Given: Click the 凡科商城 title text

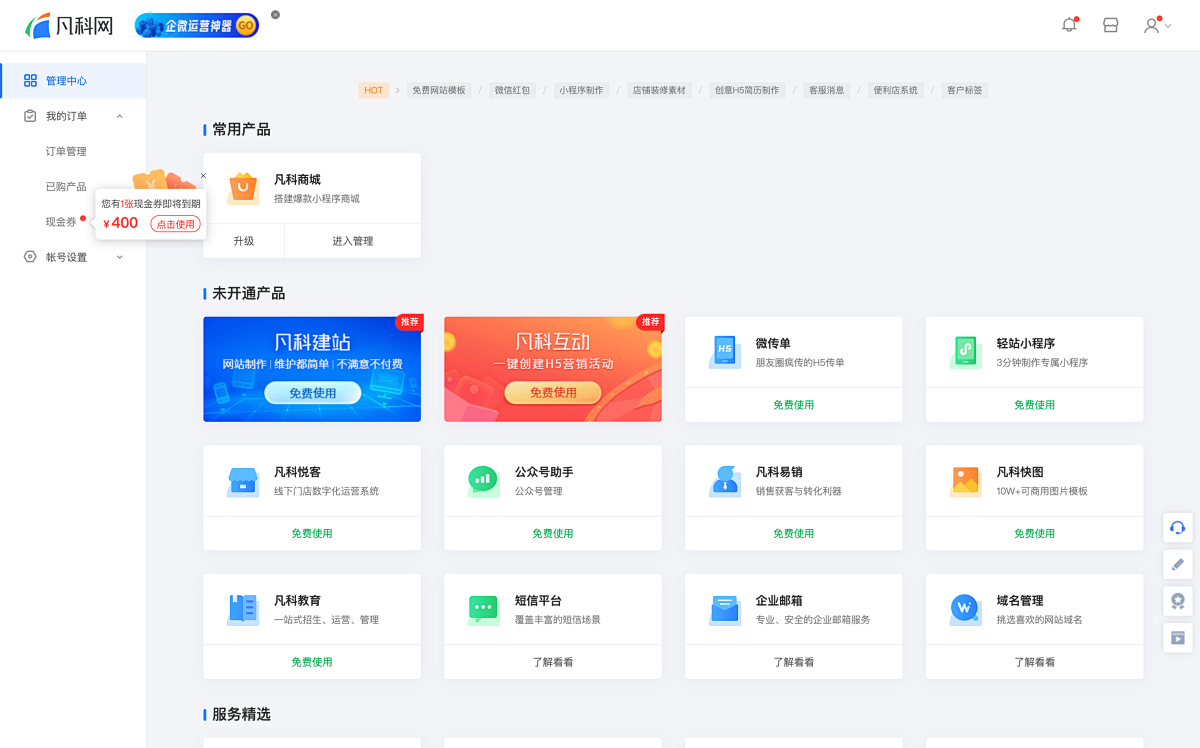Looking at the screenshot, I should point(298,180).
